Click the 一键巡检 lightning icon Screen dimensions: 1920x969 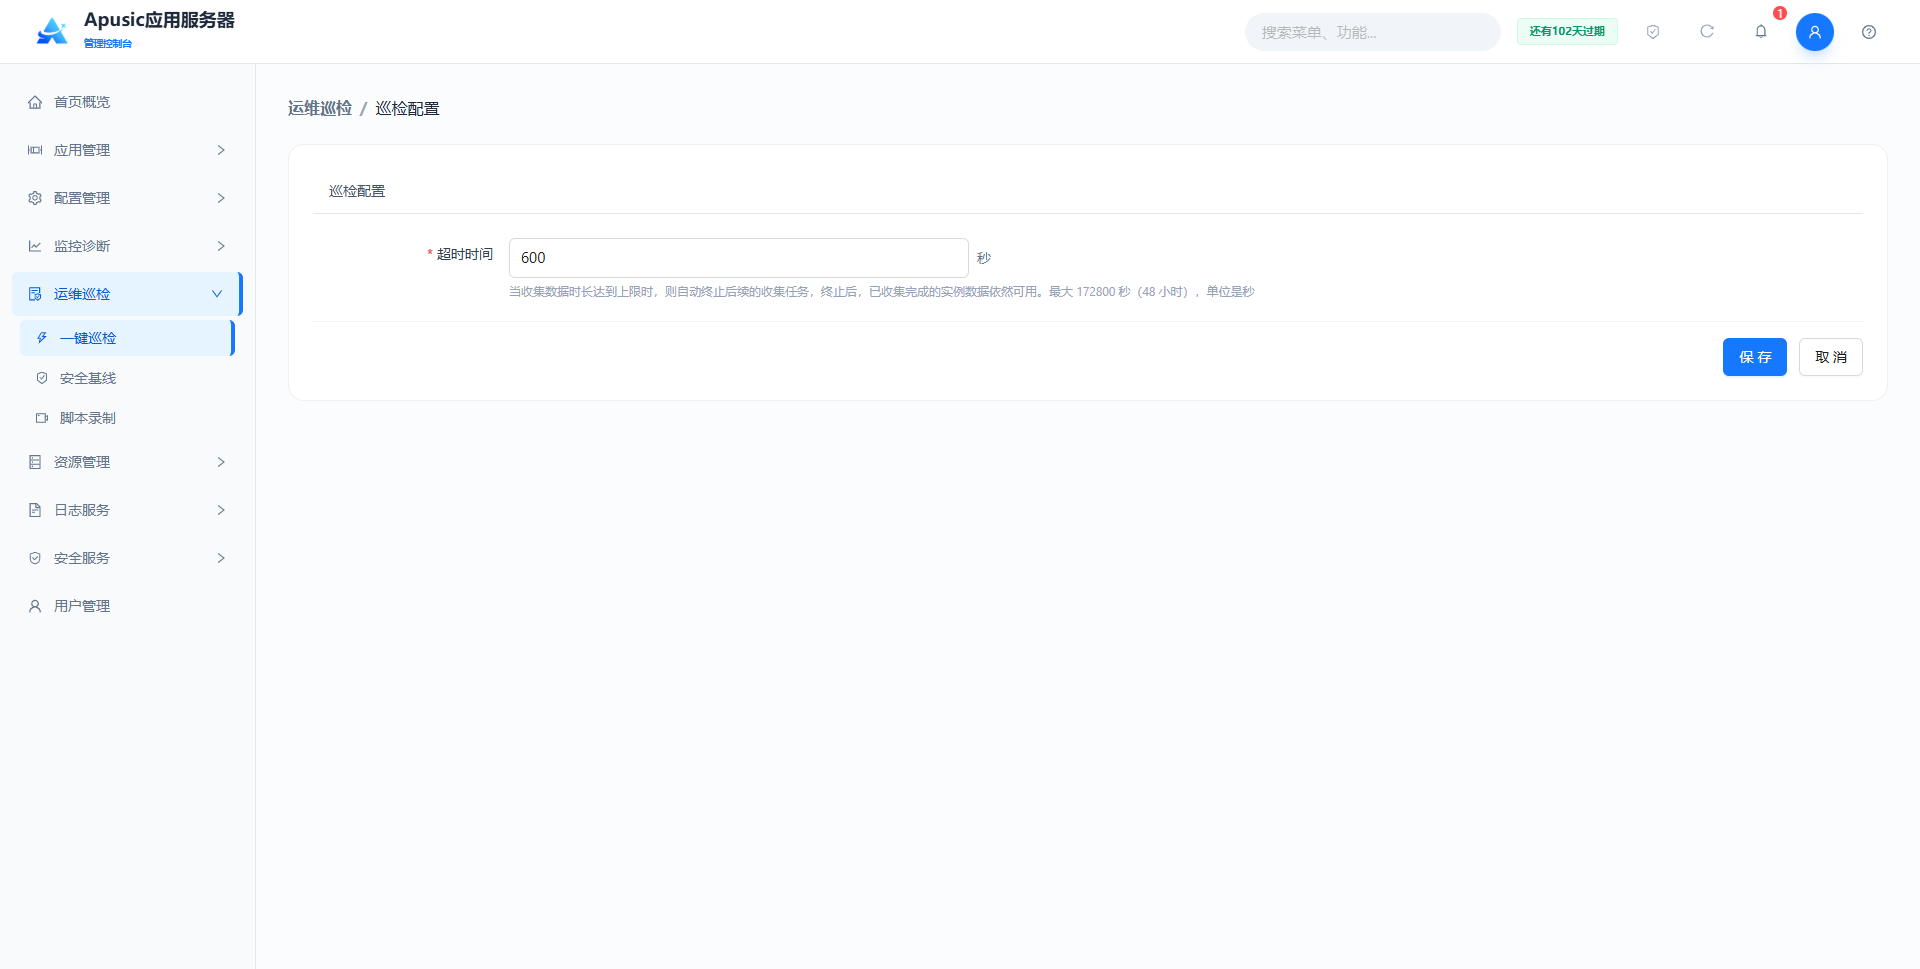pyautogui.click(x=42, y=338)
